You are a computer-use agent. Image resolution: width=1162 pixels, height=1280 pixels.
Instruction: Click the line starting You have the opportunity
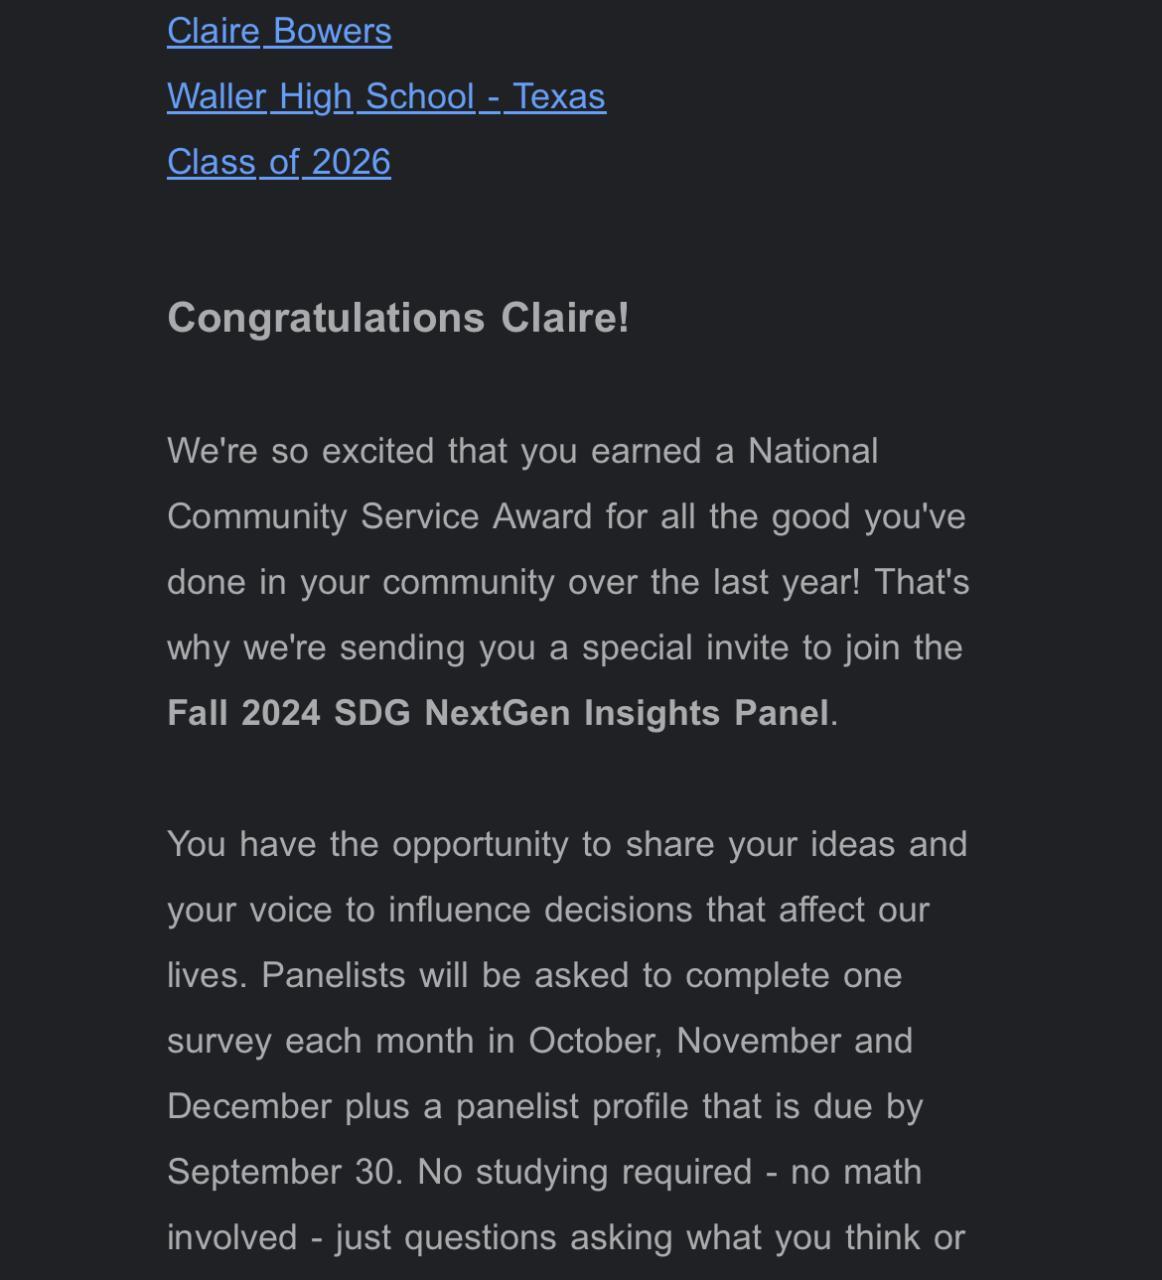(566, 844)
